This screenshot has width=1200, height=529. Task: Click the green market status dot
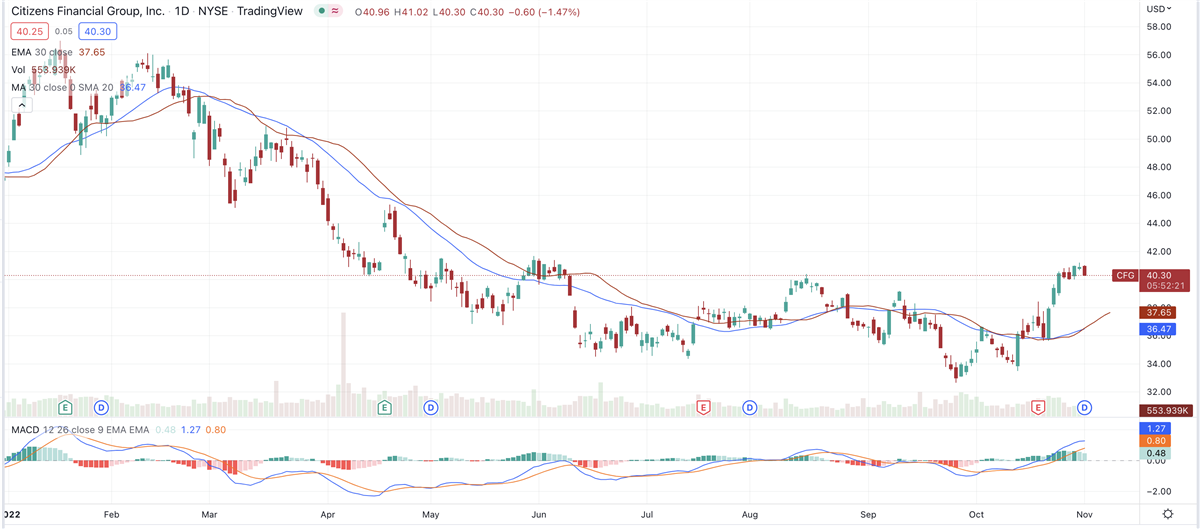(x=320, y=12)
